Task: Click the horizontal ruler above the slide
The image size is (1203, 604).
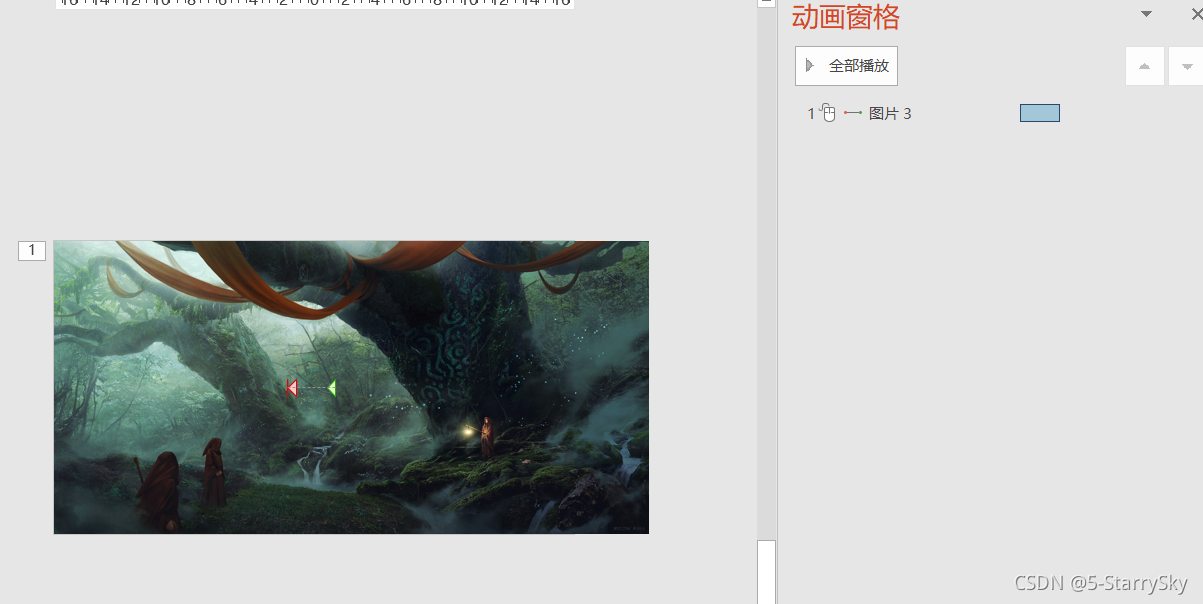Action: pyautogui.click(x=314, y=3)
